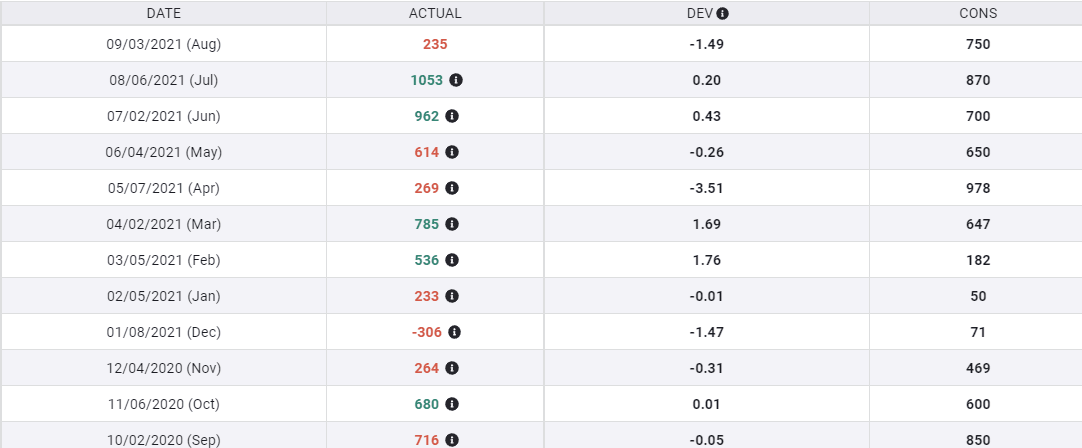Show info for the 716 September value
Image resolution: width=1082 pixels, height=448 pixels.
coord(452,440)
